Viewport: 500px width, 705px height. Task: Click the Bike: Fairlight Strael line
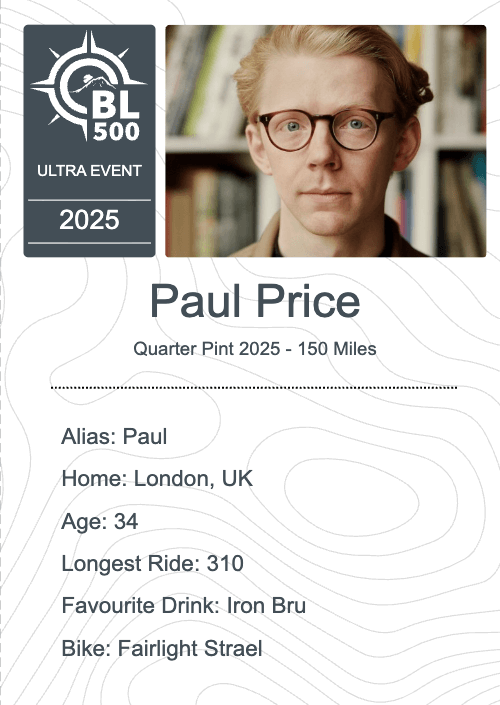(162, 648)
